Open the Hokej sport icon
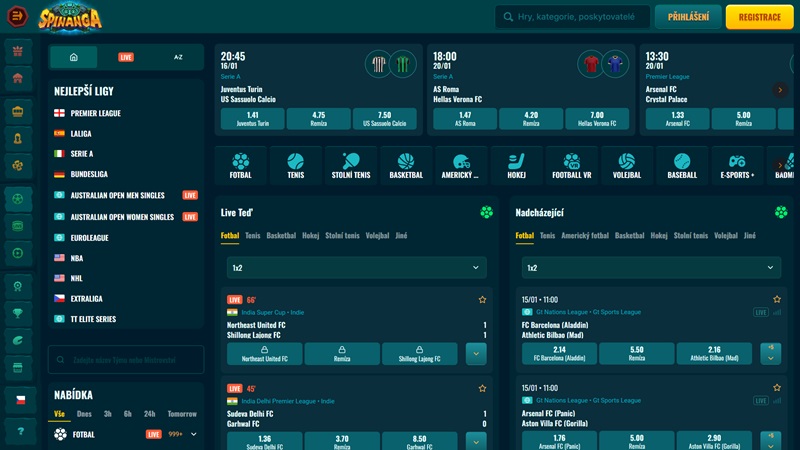800x450 pixels. click(516, 165)
